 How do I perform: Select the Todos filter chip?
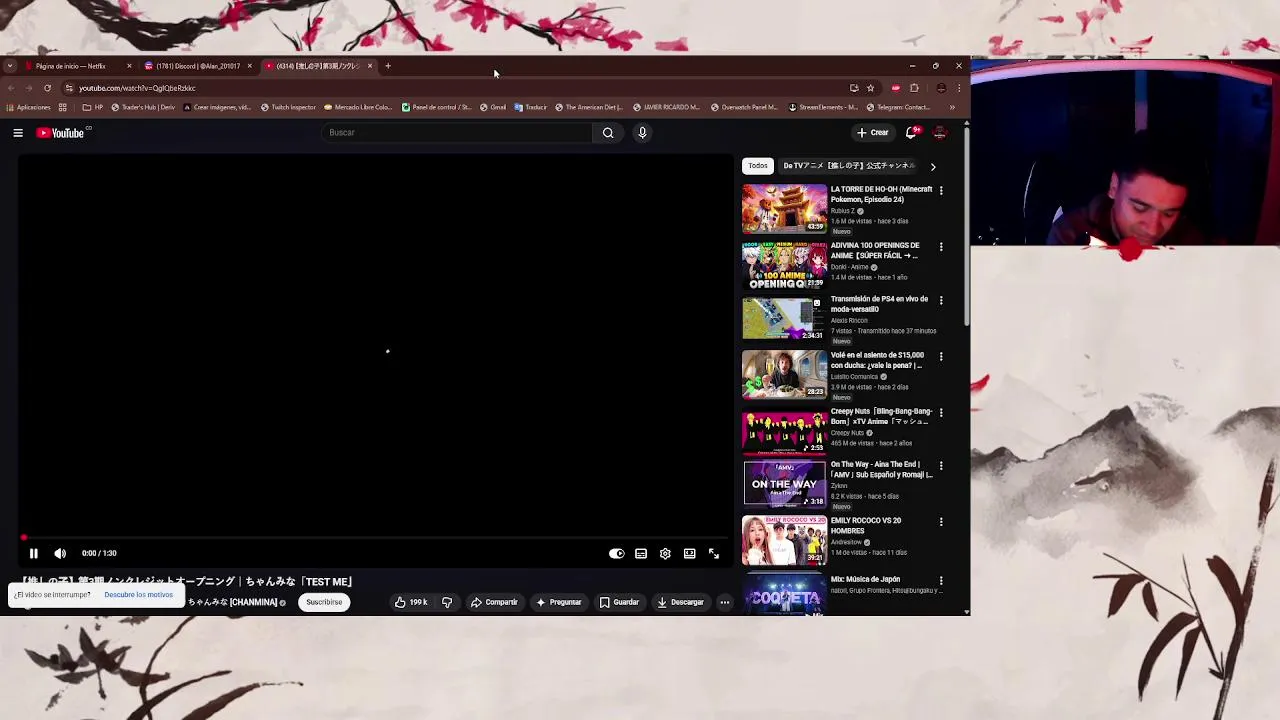(x=758, y=166)
